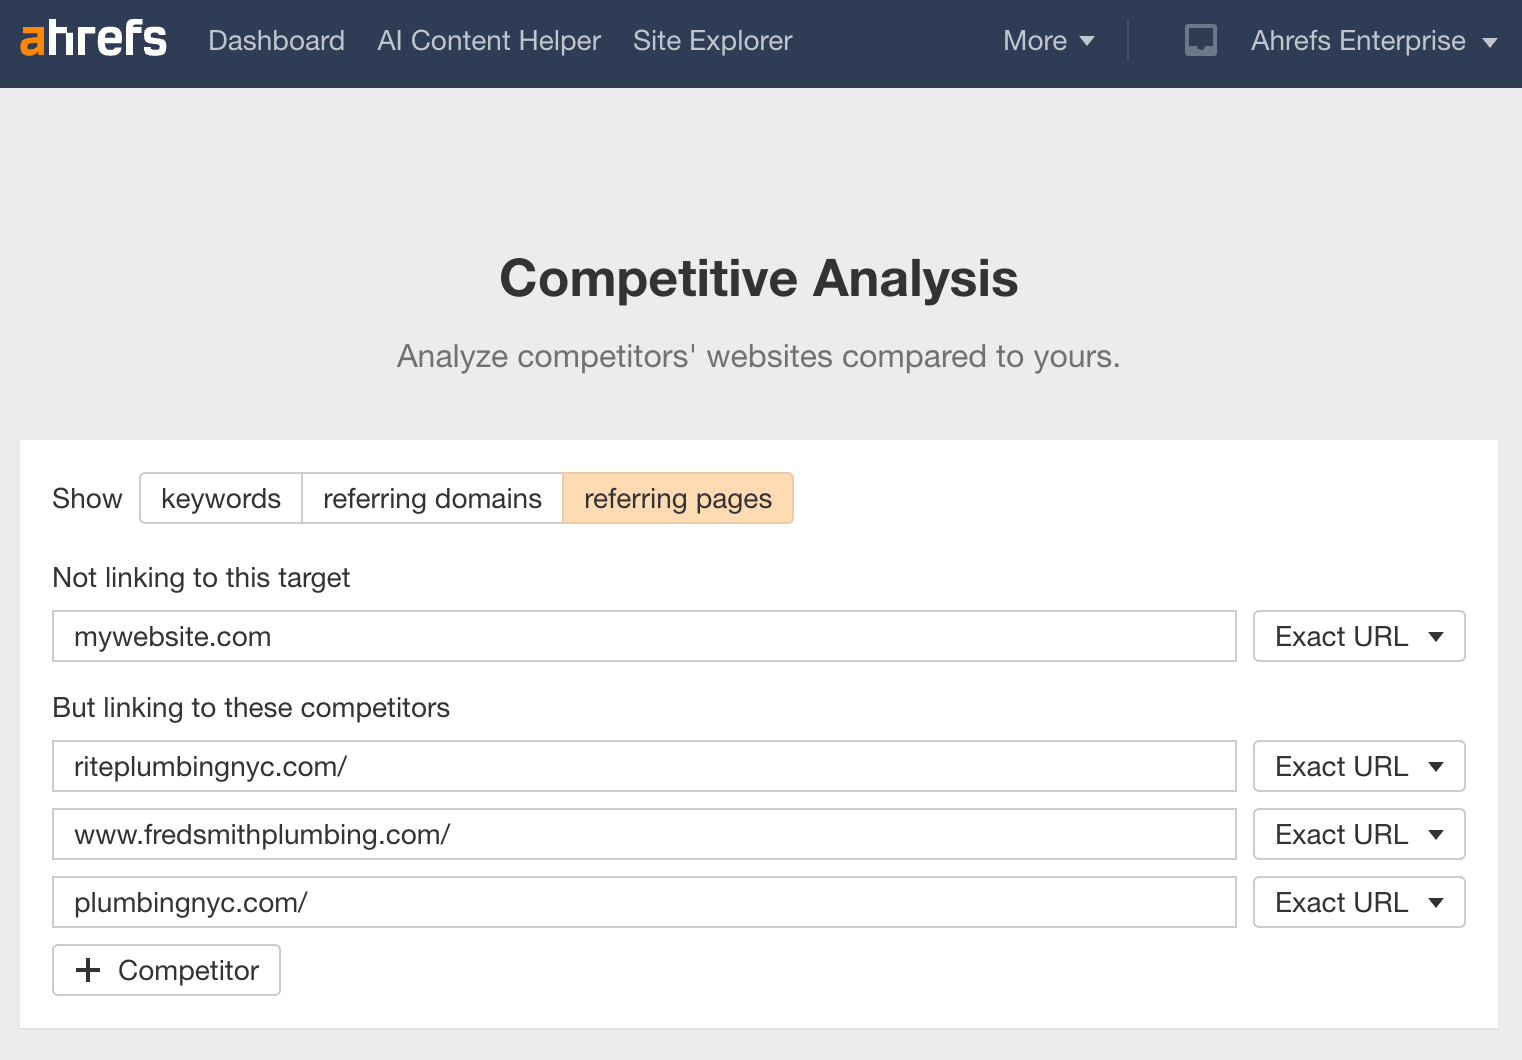Click the mywebsite.com target input field
The height and width of the screenshot is (1060, 1522).
point(644,636)
